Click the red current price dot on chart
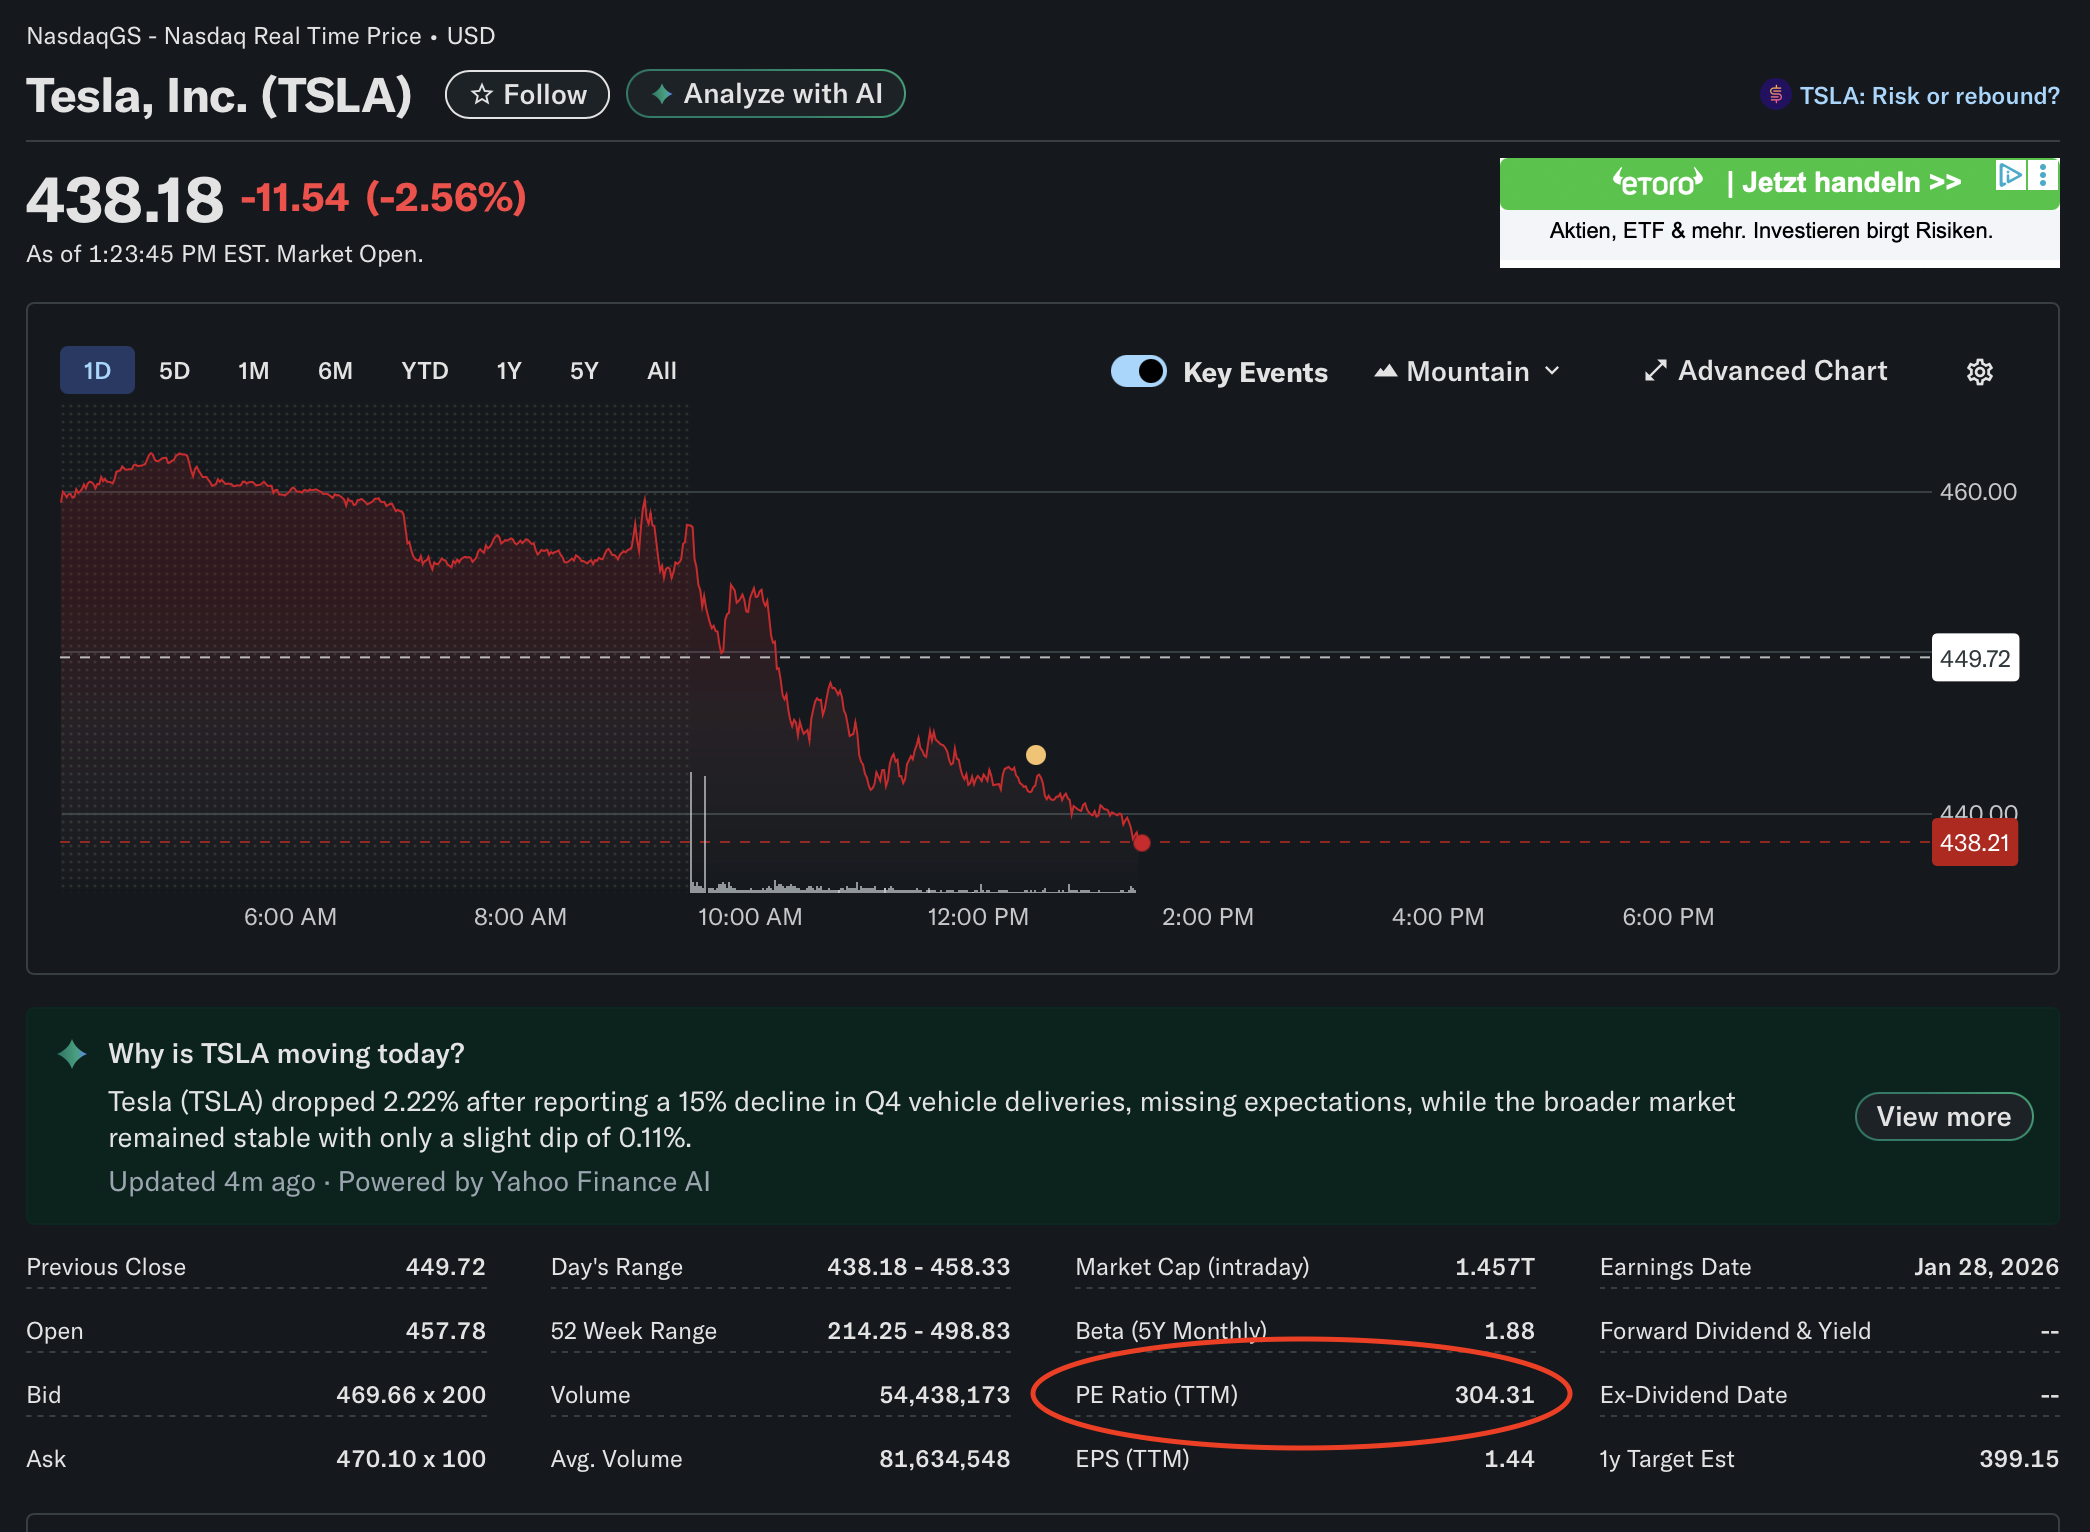Viewport: 2090px width, 1532px height. tap(1142, 843)
